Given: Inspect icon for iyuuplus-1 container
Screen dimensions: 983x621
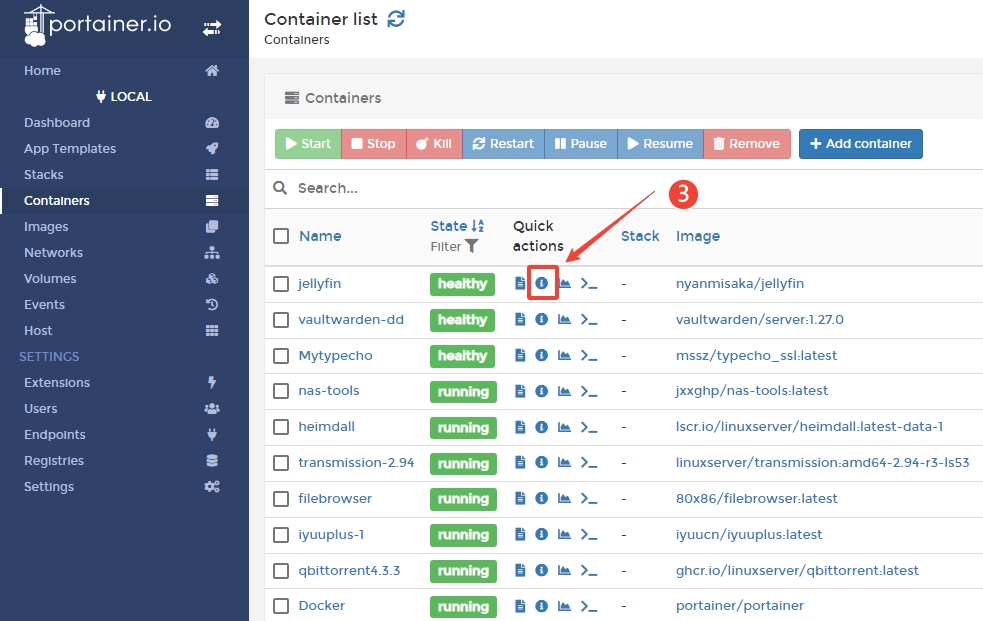Looking at the screenshot, I should coord(542,535).
